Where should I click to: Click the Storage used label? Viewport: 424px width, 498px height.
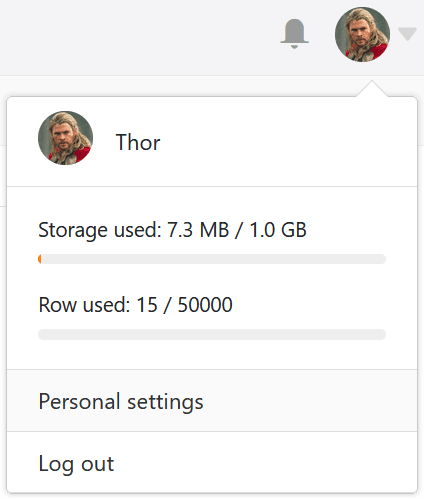[x=100, y=230]
